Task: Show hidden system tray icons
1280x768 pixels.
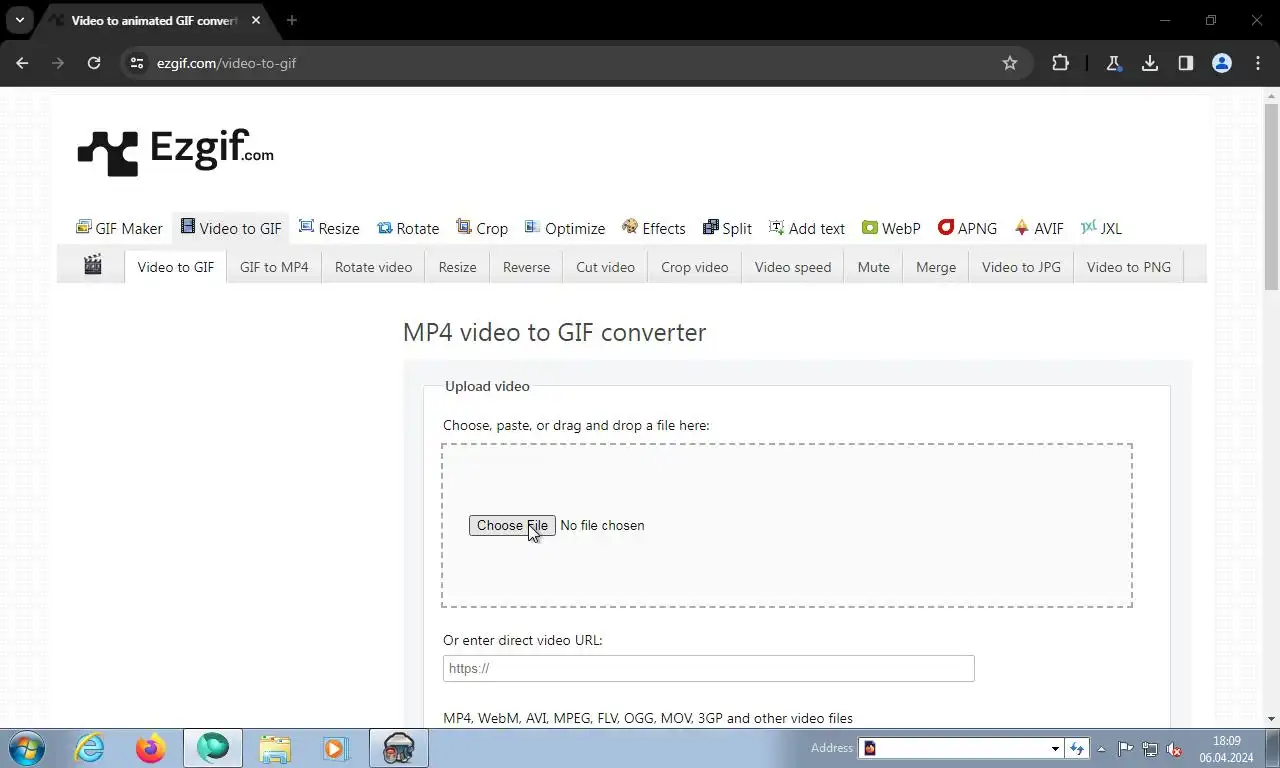Action: click(1101, 748)
